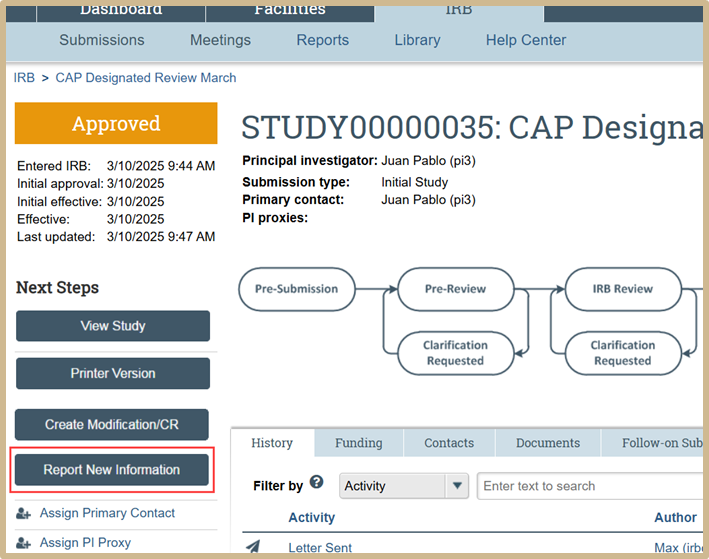Open the Letter Sent activity link
The image size is (709, 559).
click(320, 548)
